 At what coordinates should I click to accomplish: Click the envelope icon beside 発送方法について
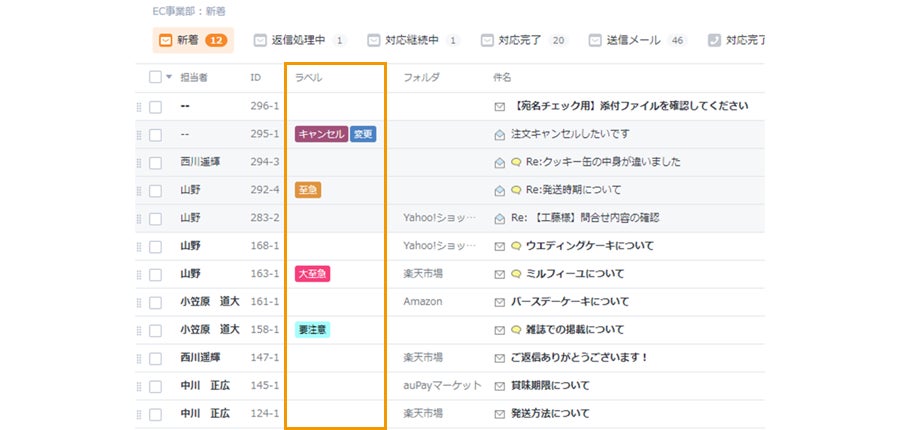(500, 414)
